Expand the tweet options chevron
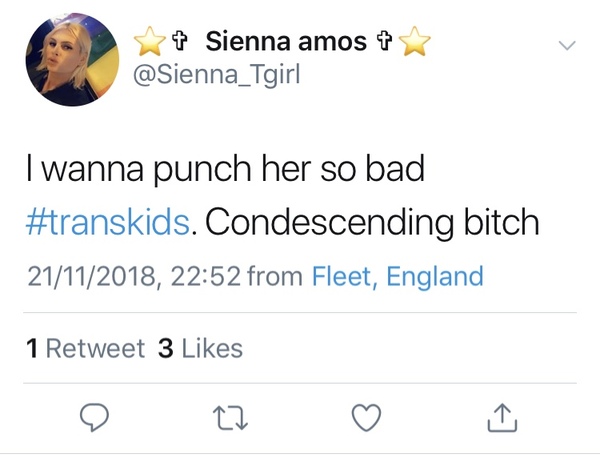The height and width of the screenshot is (462, 600). click(x=566, y=46)
